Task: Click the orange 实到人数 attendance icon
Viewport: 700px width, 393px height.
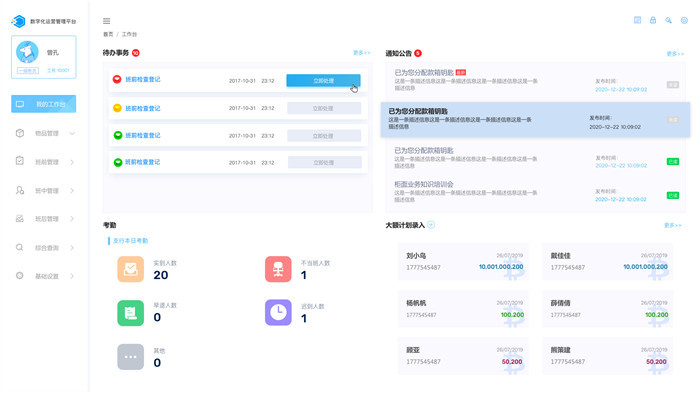Action: pos(130,269)
